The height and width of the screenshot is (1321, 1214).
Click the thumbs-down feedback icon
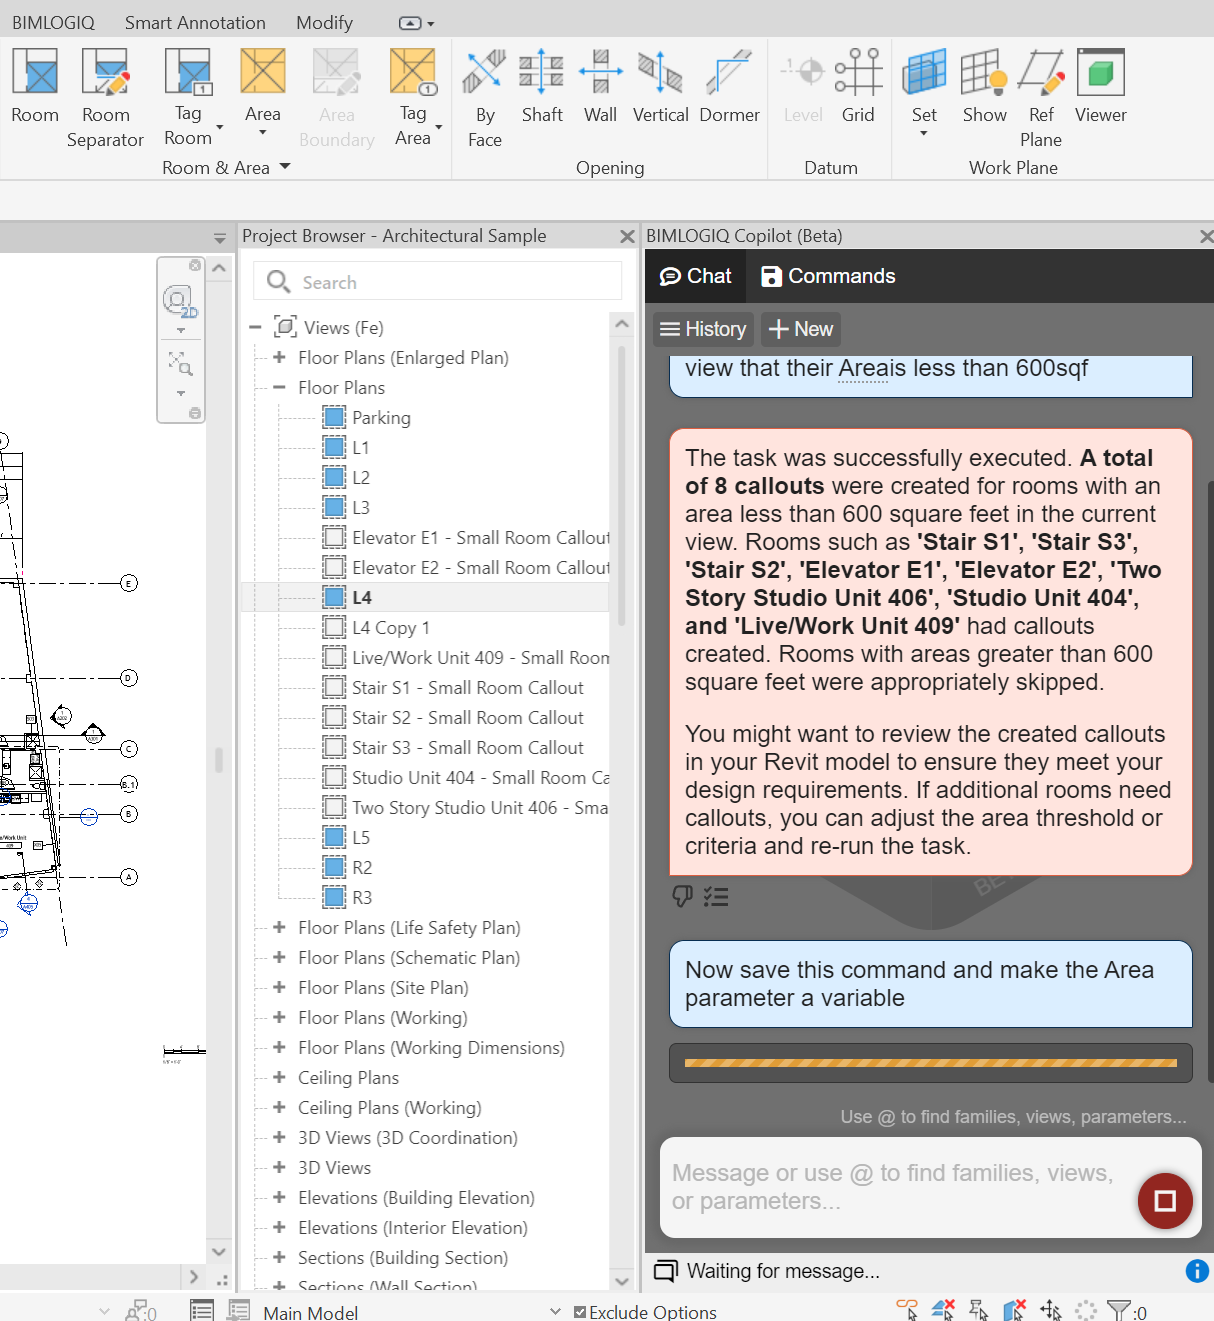683,896
